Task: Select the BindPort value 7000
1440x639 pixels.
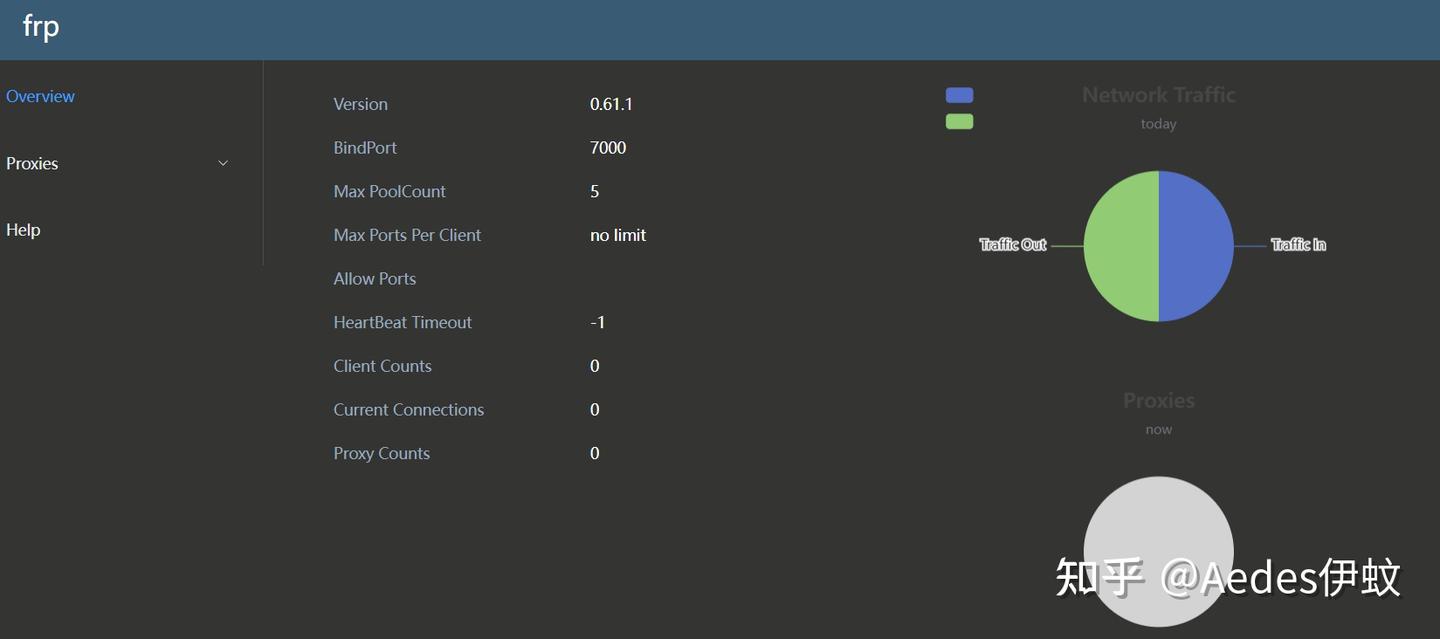Action: 608,148
